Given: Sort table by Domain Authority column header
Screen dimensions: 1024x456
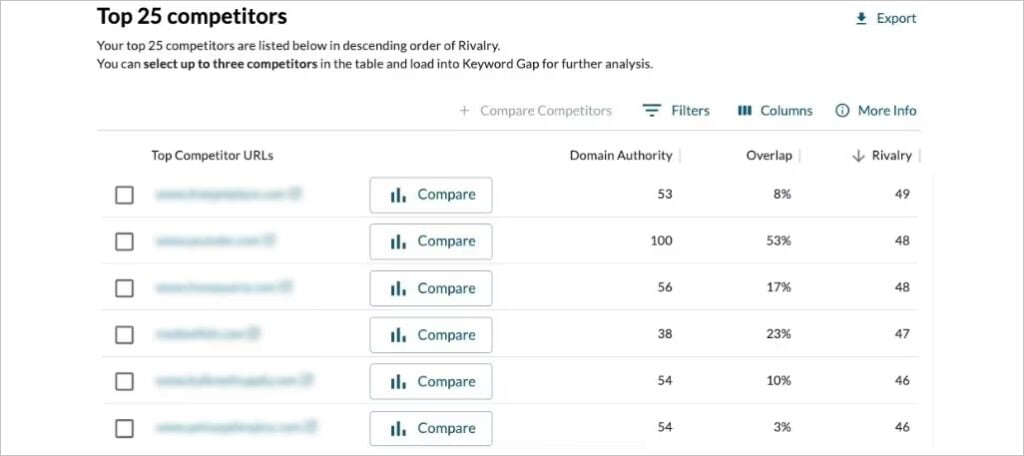Looking at the screenshot, I should [x=620, y=155].
